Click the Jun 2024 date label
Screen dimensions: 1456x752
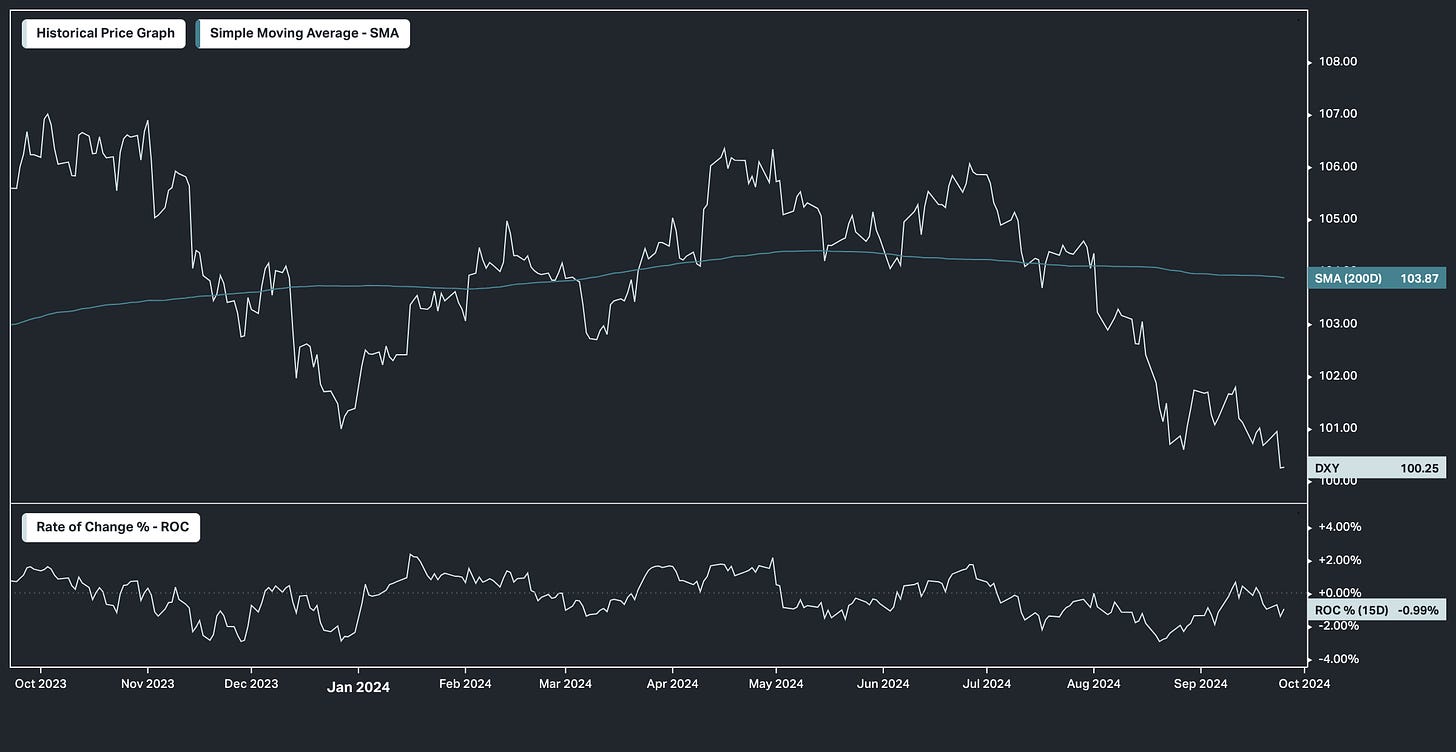(882, 684)
